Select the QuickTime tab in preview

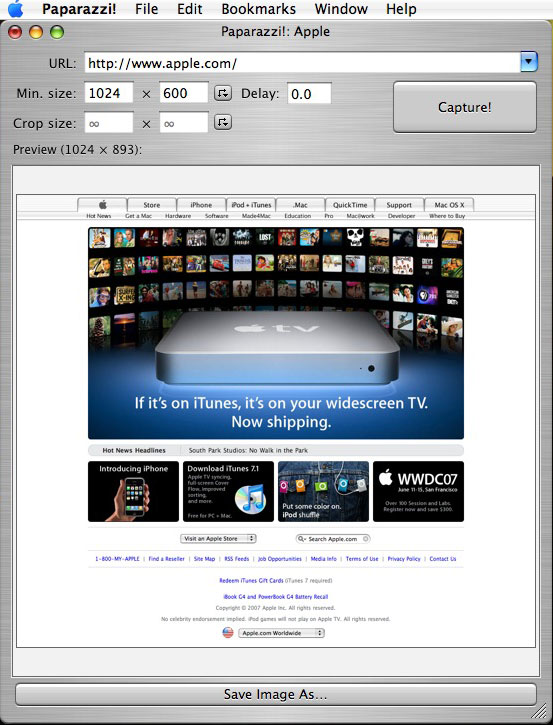350,205
